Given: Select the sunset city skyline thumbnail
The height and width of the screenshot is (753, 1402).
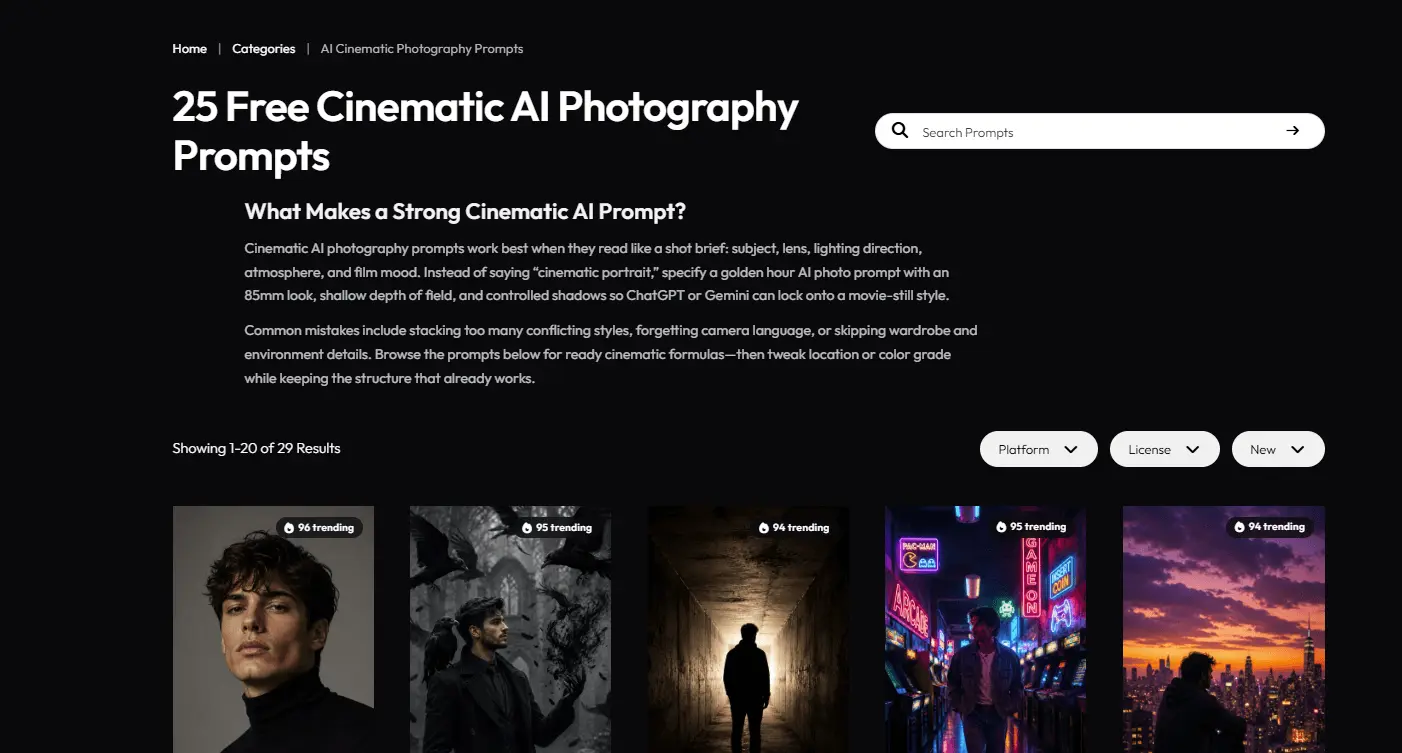Looking at the screenshot, I should point(1224,629).
